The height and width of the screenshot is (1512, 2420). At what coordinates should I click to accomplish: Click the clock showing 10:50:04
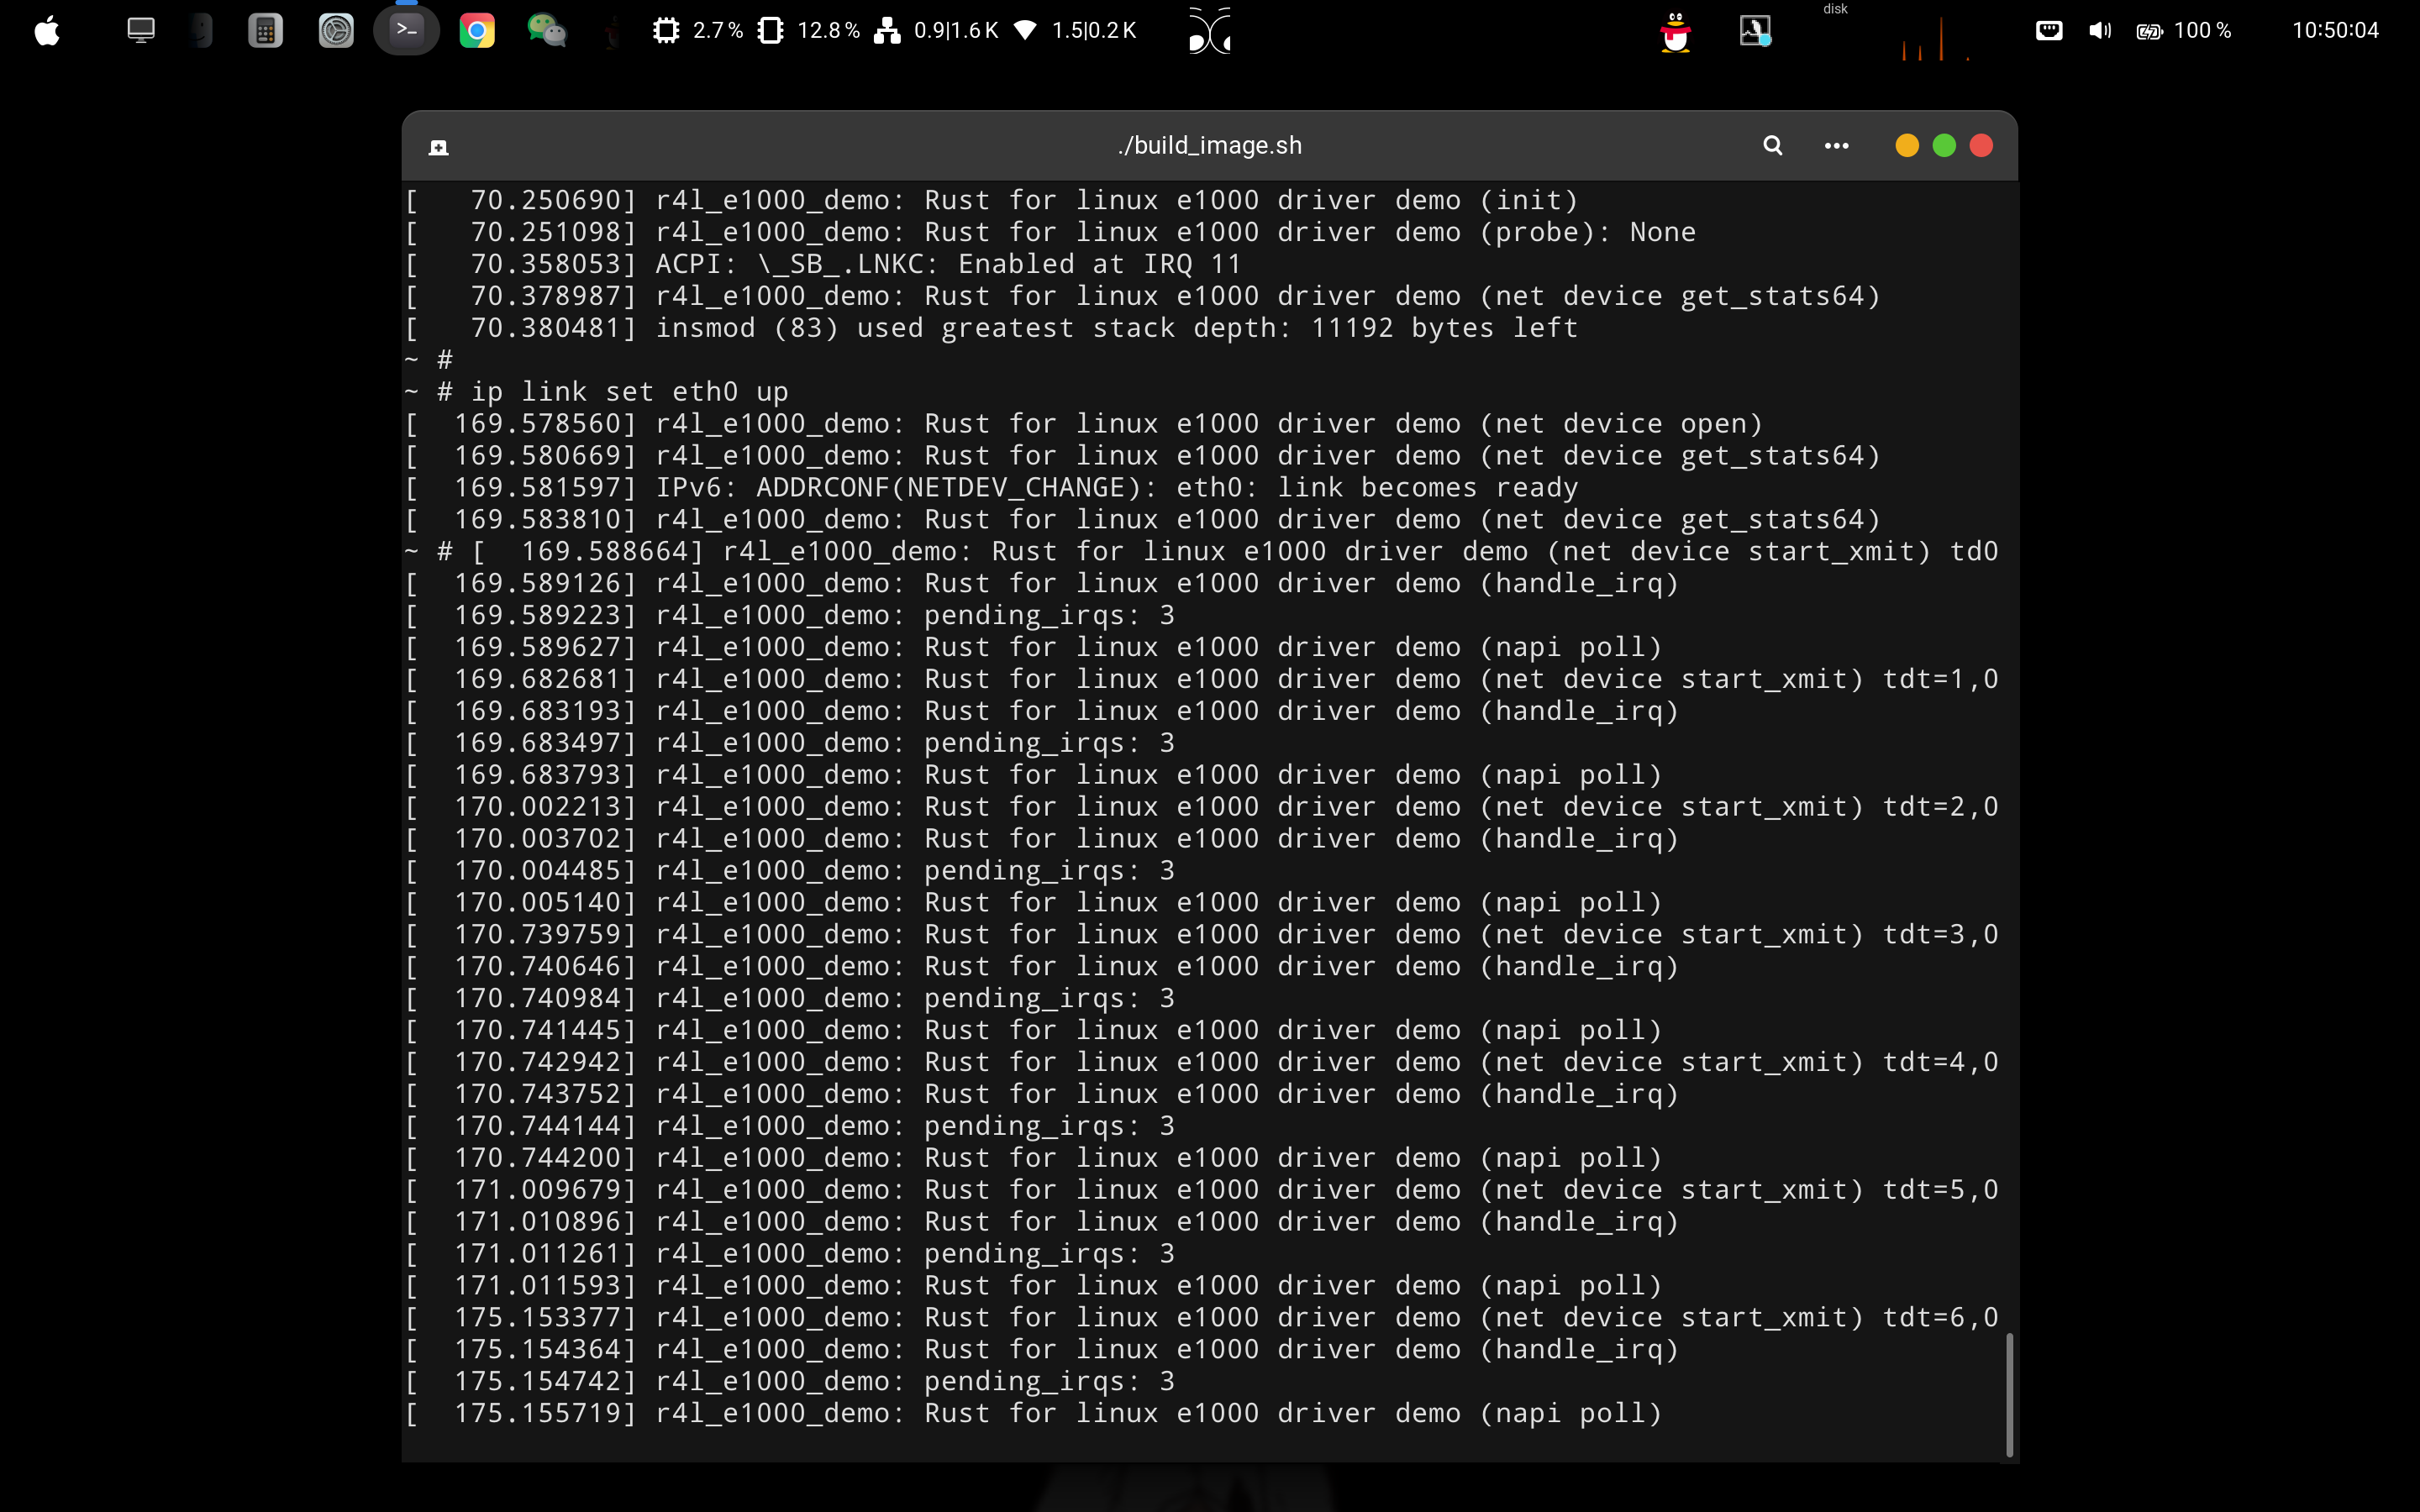(2334, 31)
